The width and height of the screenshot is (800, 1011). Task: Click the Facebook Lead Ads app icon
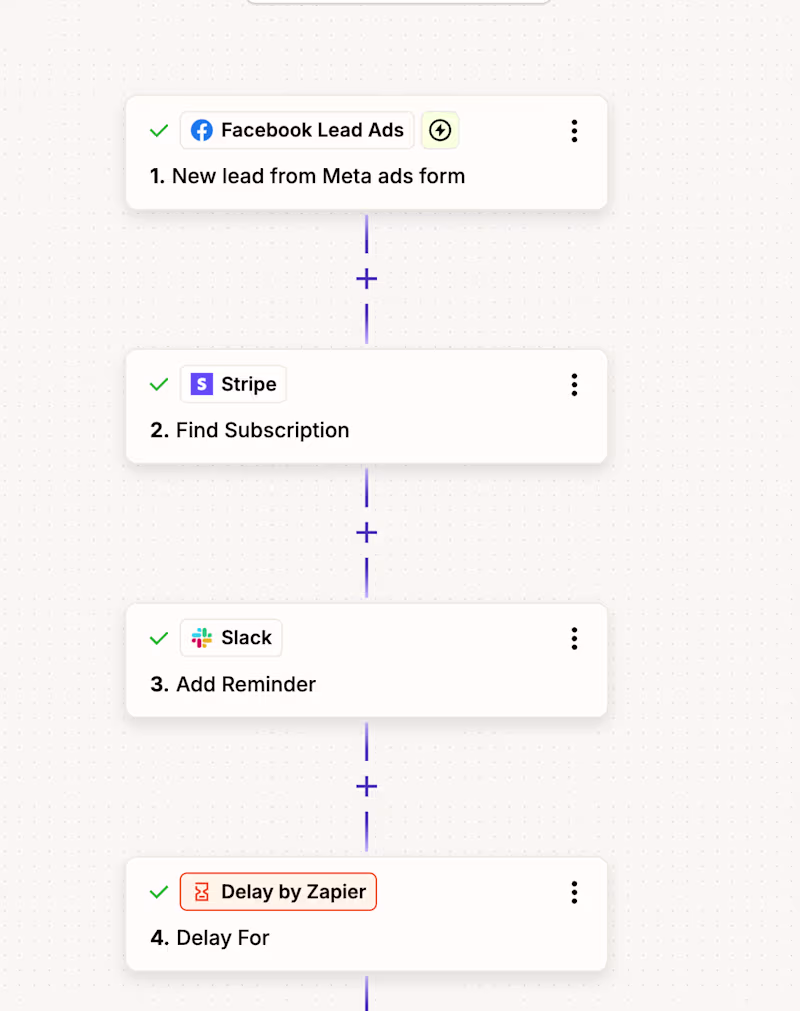(203, 130)
